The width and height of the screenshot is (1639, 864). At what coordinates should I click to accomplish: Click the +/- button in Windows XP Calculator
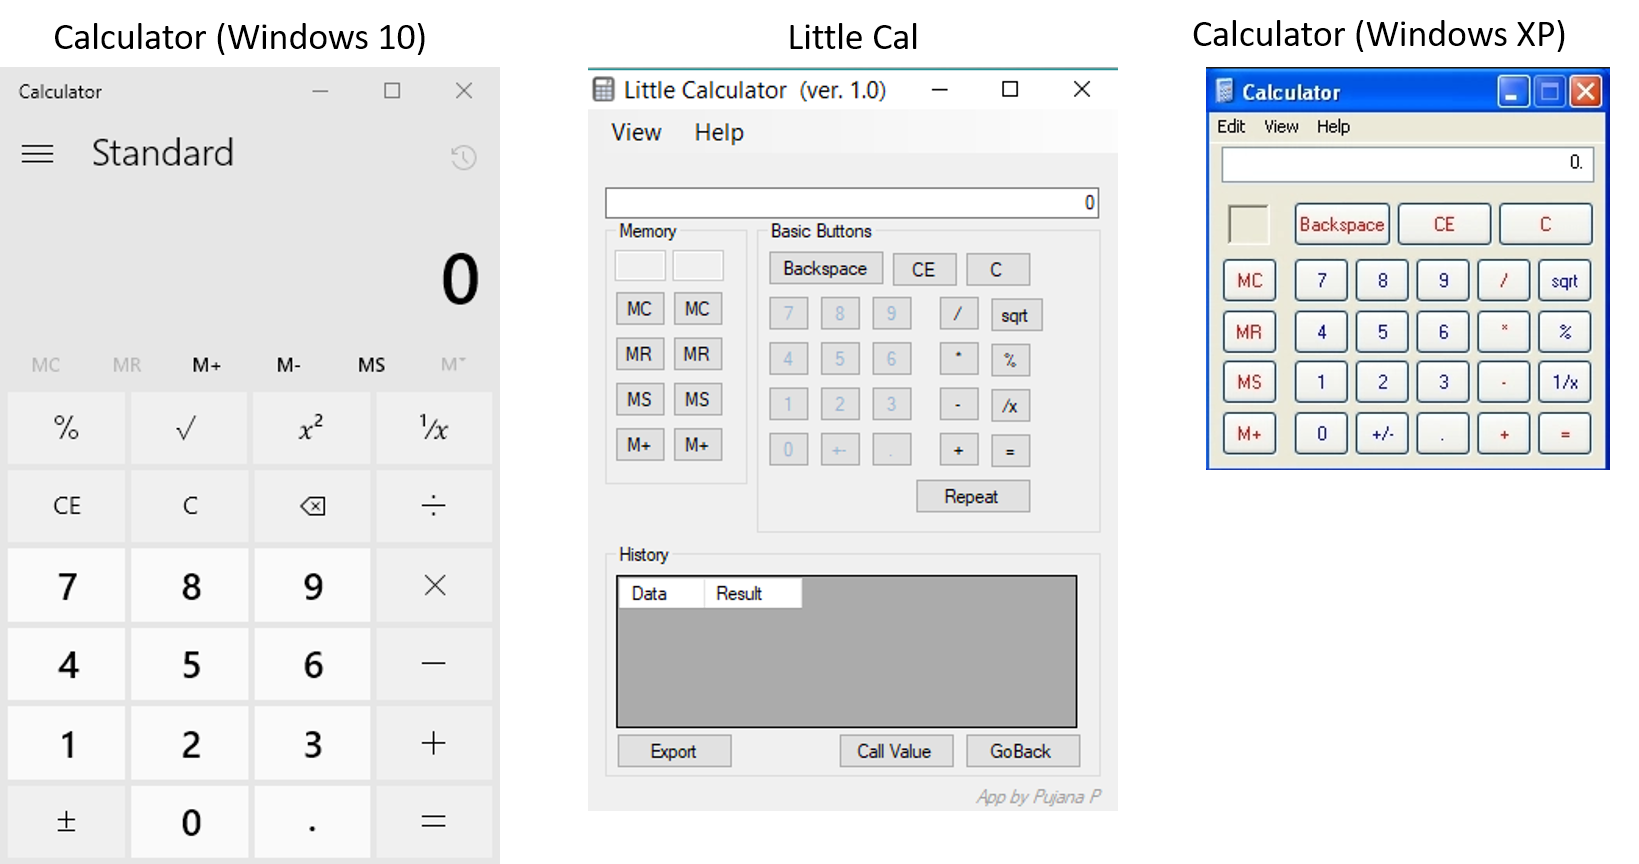1383,433
